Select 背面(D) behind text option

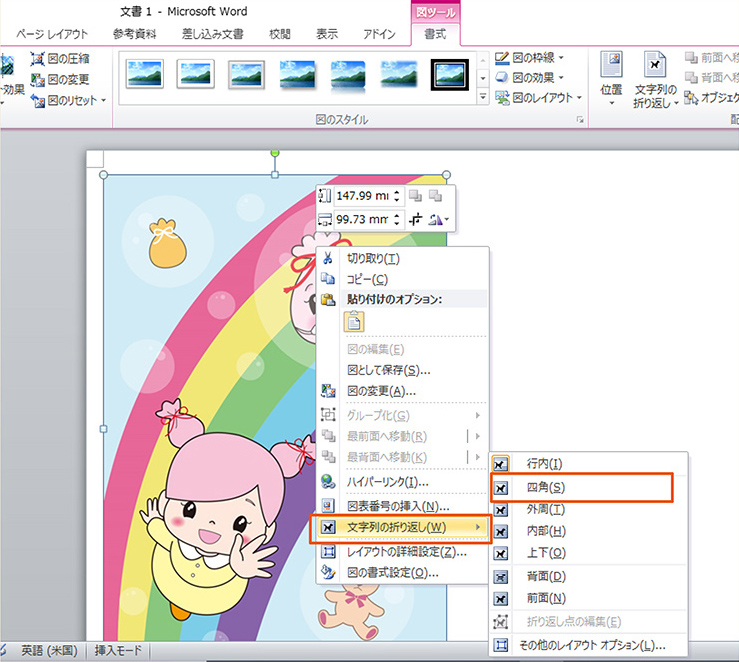point(588,576)
